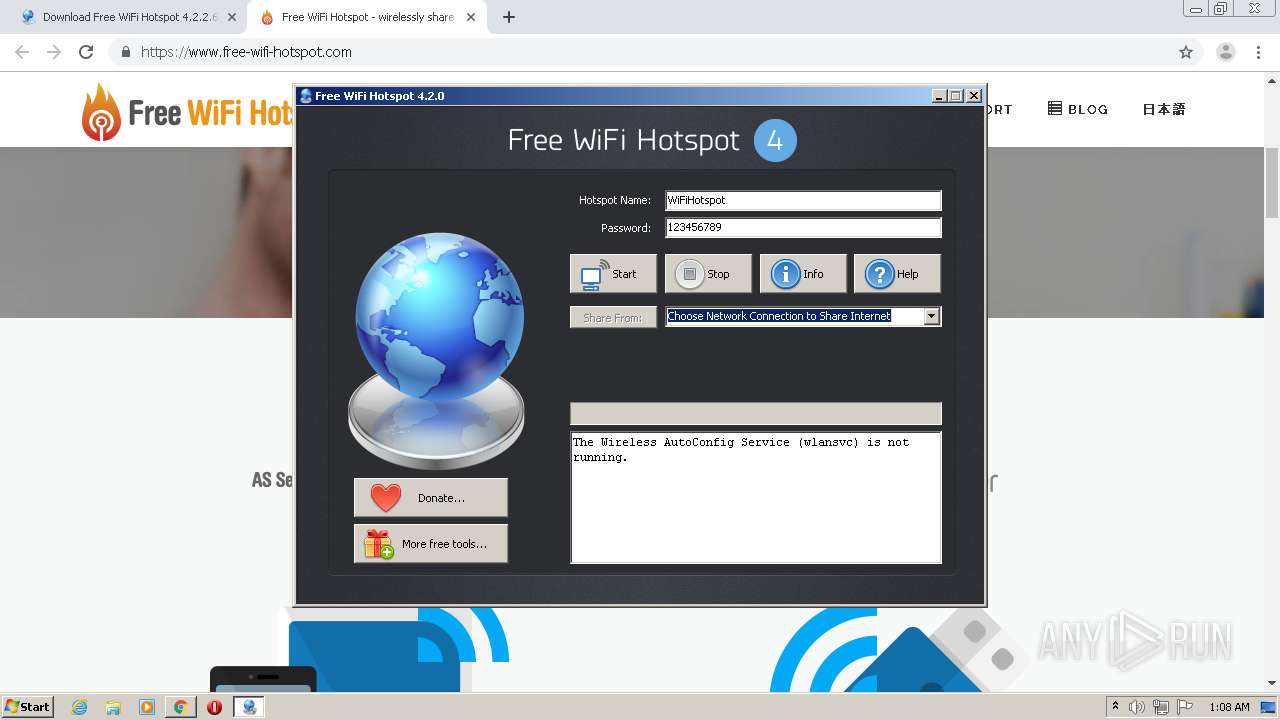Open the Chrome profile icon

click(1225, 52)
